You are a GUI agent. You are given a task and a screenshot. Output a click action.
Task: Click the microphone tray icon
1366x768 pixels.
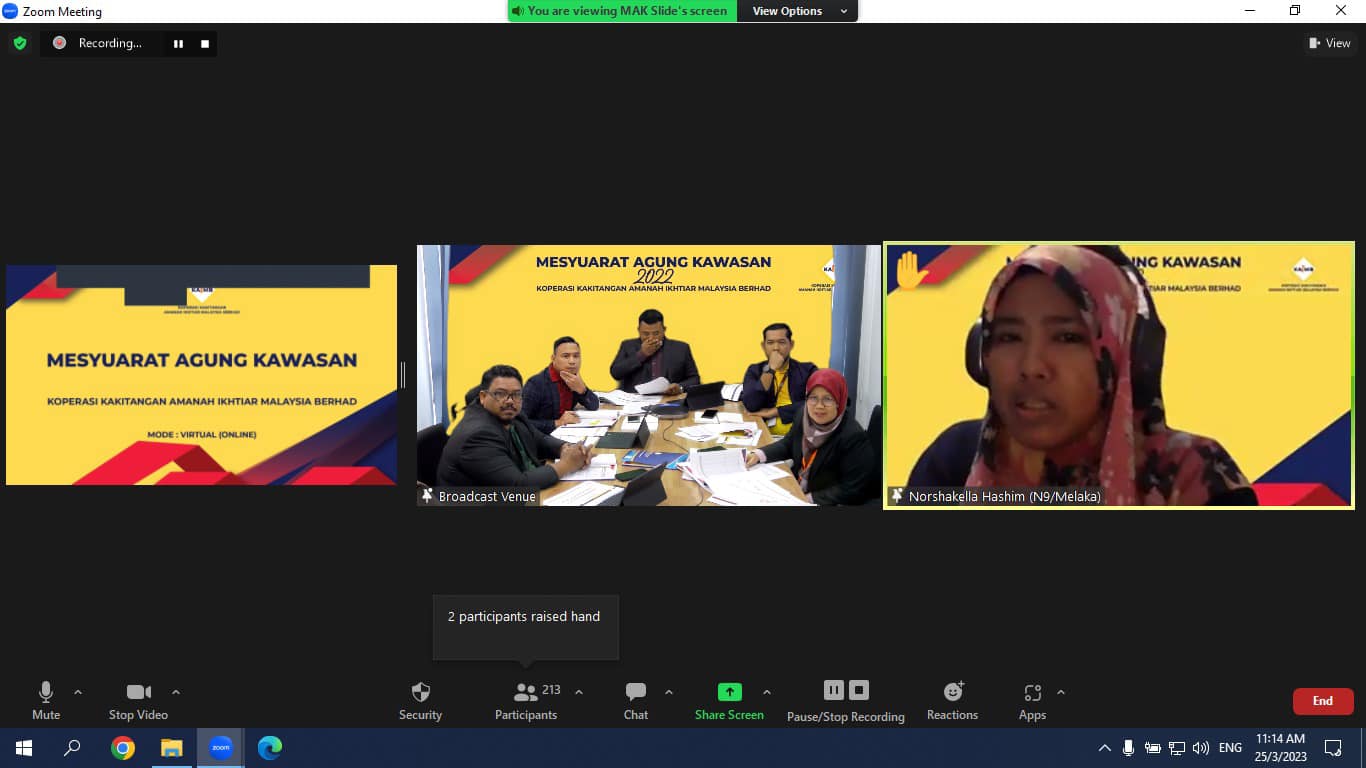pyautogui.click(x=1129, y=748)
